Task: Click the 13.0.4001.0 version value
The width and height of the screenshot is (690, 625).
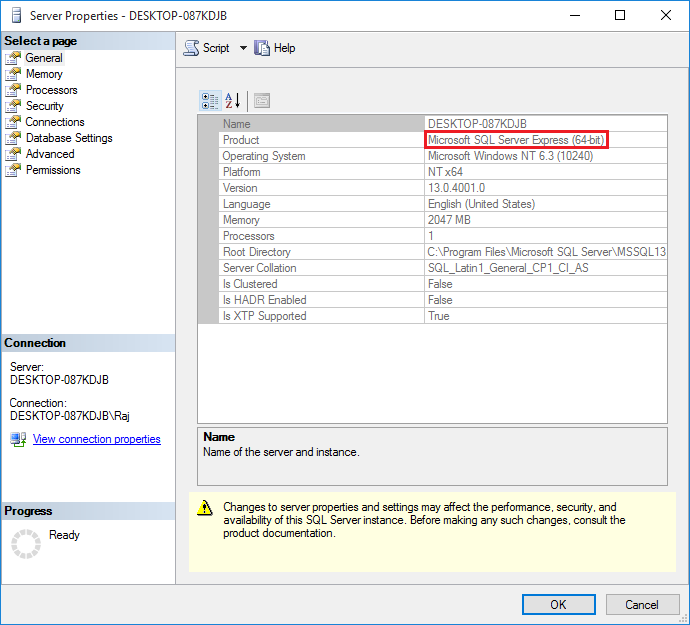Action: coord(456,188)
